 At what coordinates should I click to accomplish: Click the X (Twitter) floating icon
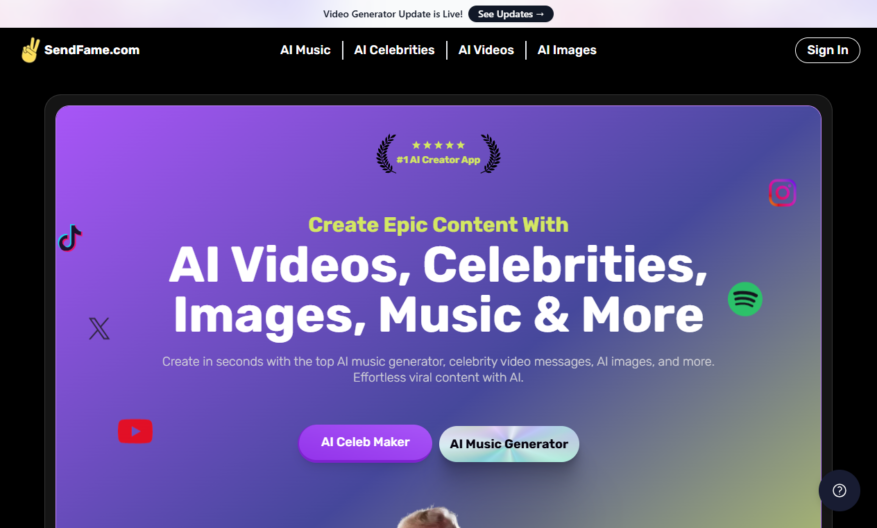(x=100, y=329)
